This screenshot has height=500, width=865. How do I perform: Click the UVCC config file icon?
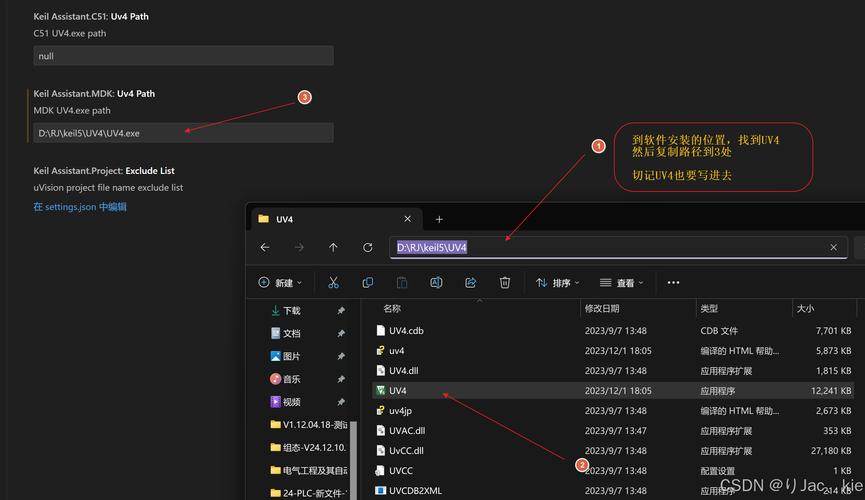click(x=380, y=471)
